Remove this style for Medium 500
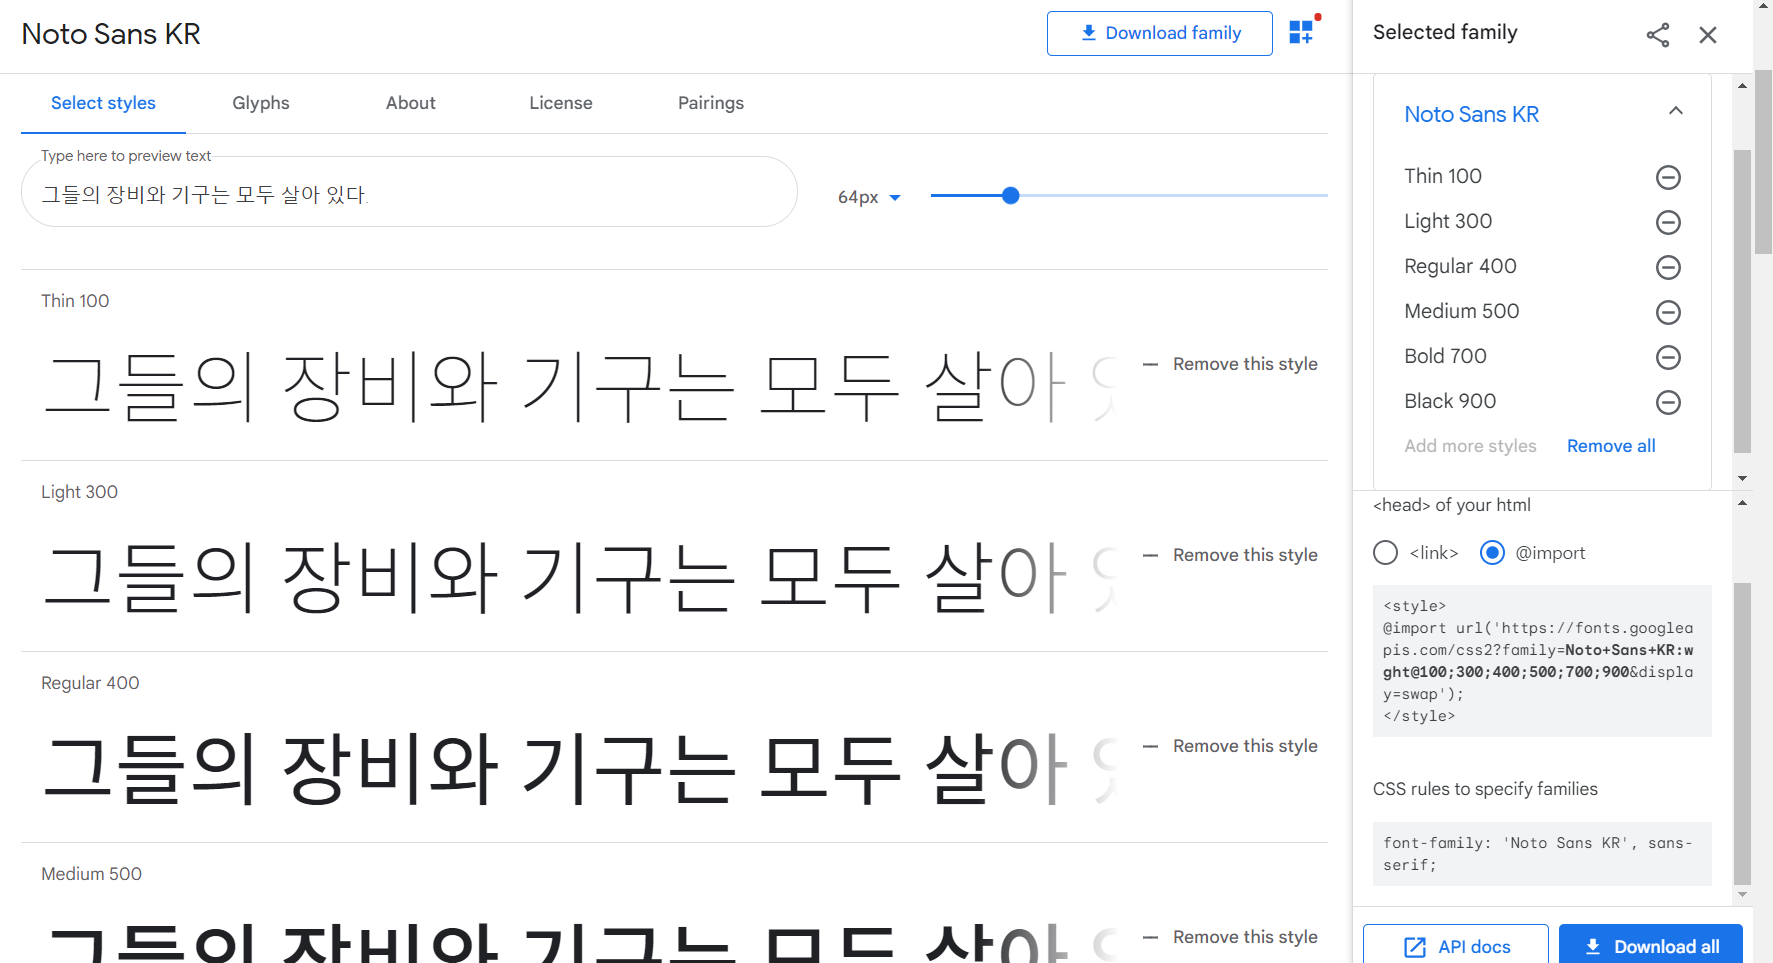 [1230, 937]
